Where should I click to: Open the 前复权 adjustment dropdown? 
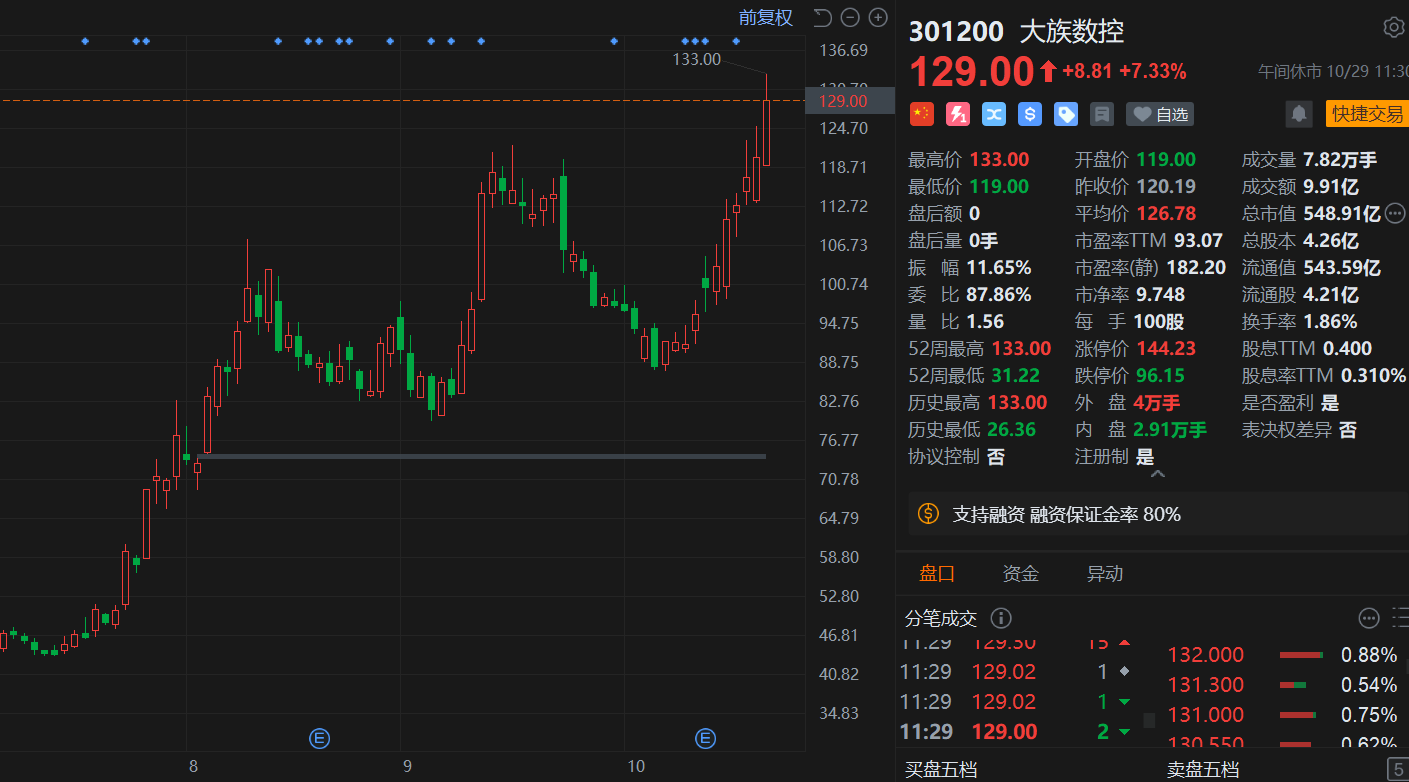pyautogui.click(x=765, y=17)
